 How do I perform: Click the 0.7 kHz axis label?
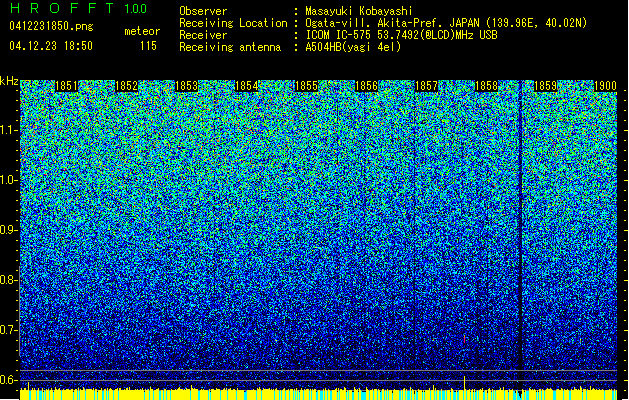8,330
